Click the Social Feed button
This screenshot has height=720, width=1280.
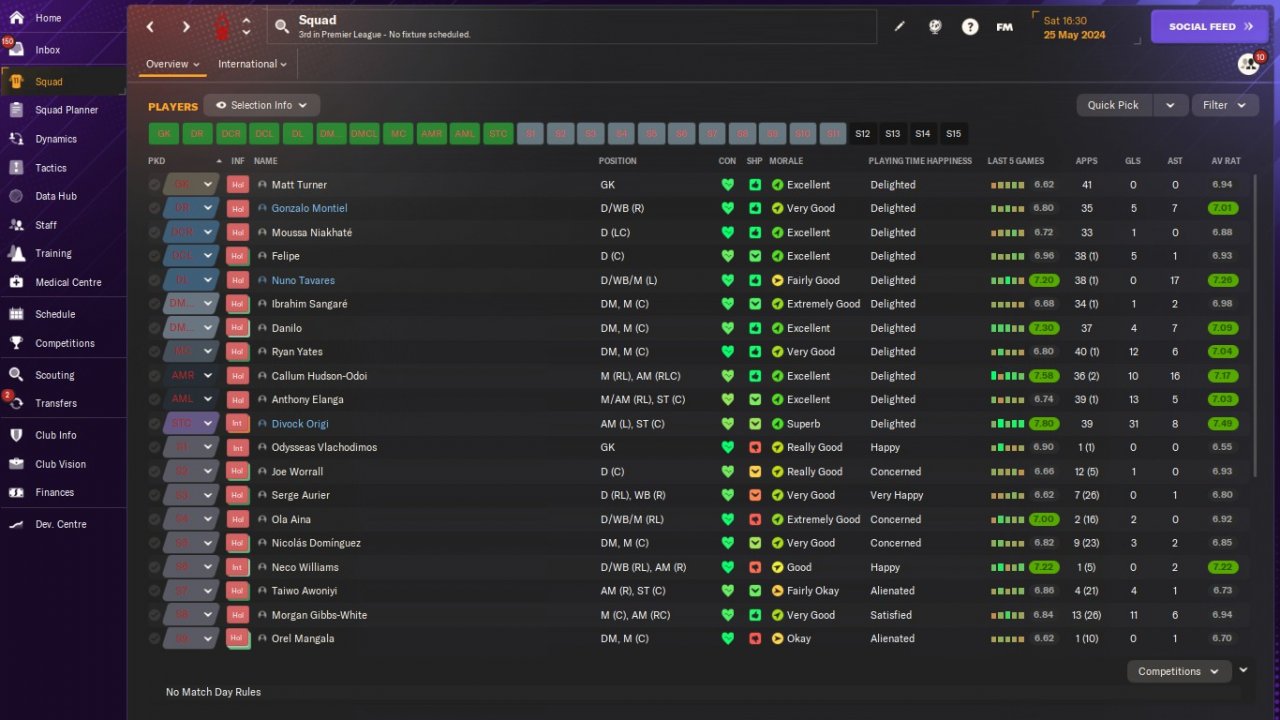[x=1209, y=27]
